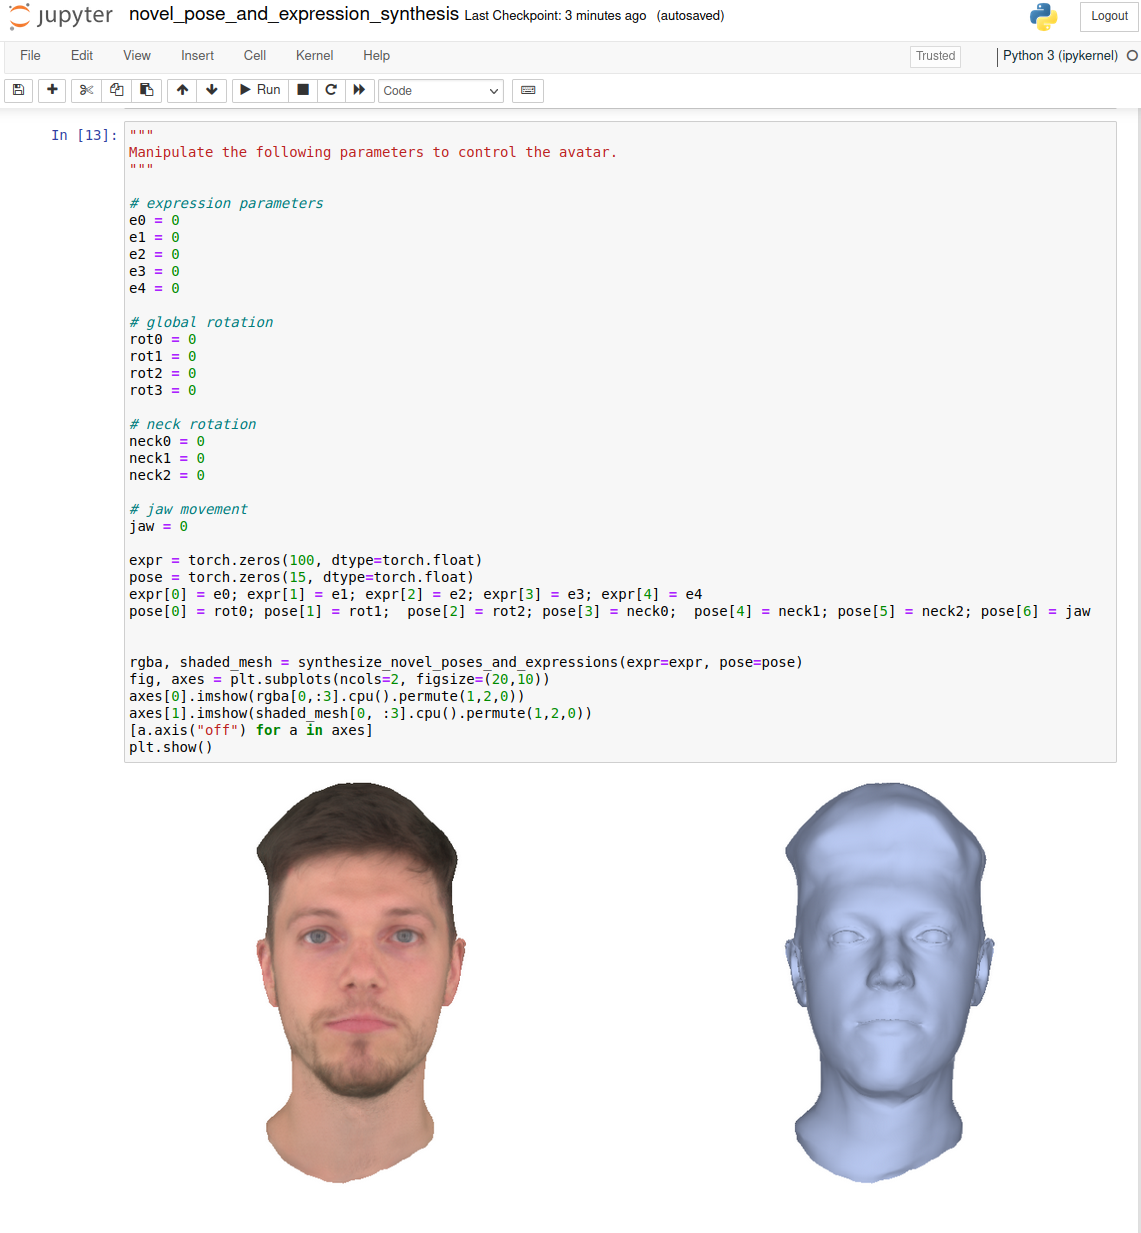Viewport: 1141px width, 1233px height.
Task: Open the command palette keyboard icon
Action: (x=528, y=90)
